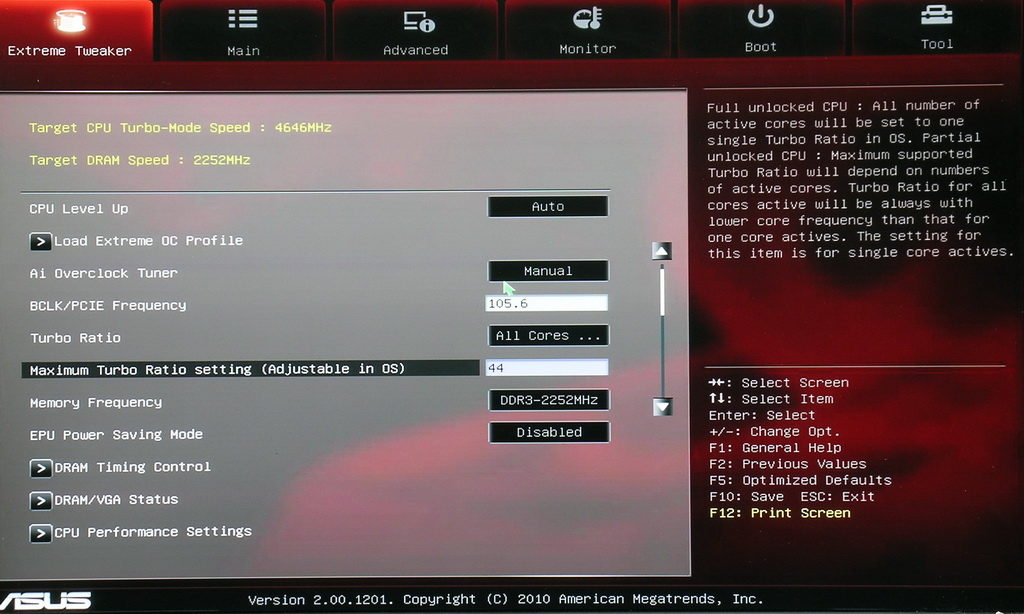Click the F10: Save hint

click(746, 496)
